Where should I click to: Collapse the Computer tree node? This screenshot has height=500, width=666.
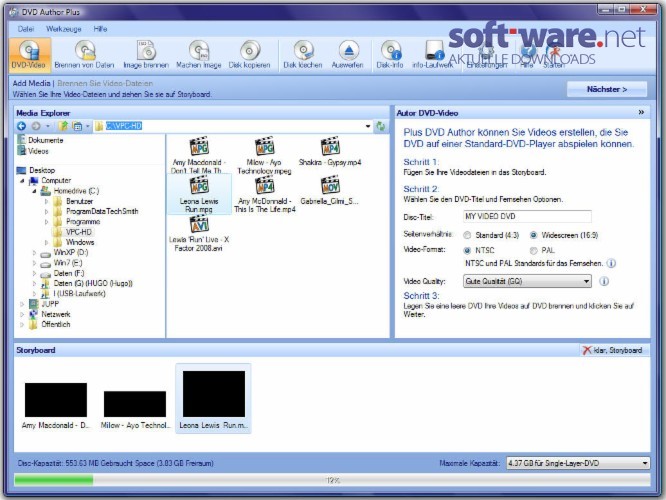click(23, 181)
